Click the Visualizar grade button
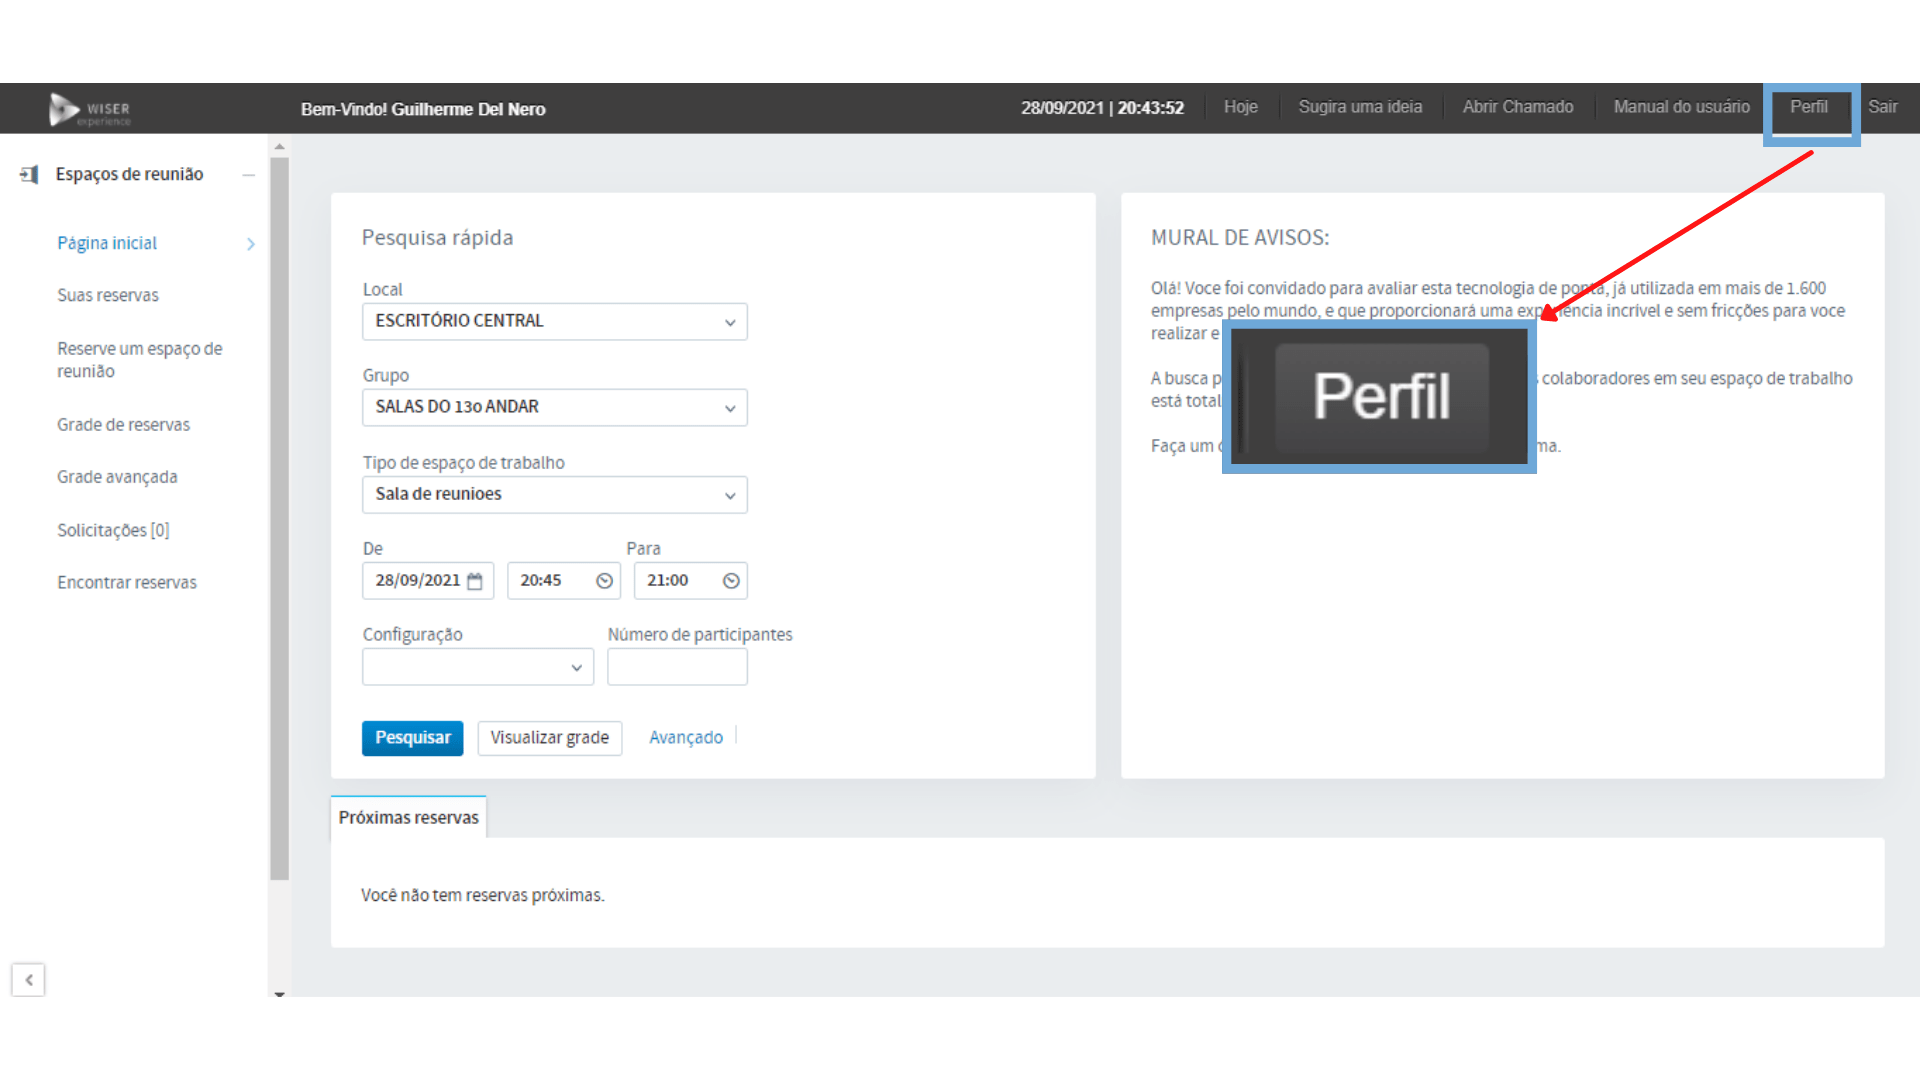The height and width of the screenshot is (1080, 1920). click(x=549, y=738)
